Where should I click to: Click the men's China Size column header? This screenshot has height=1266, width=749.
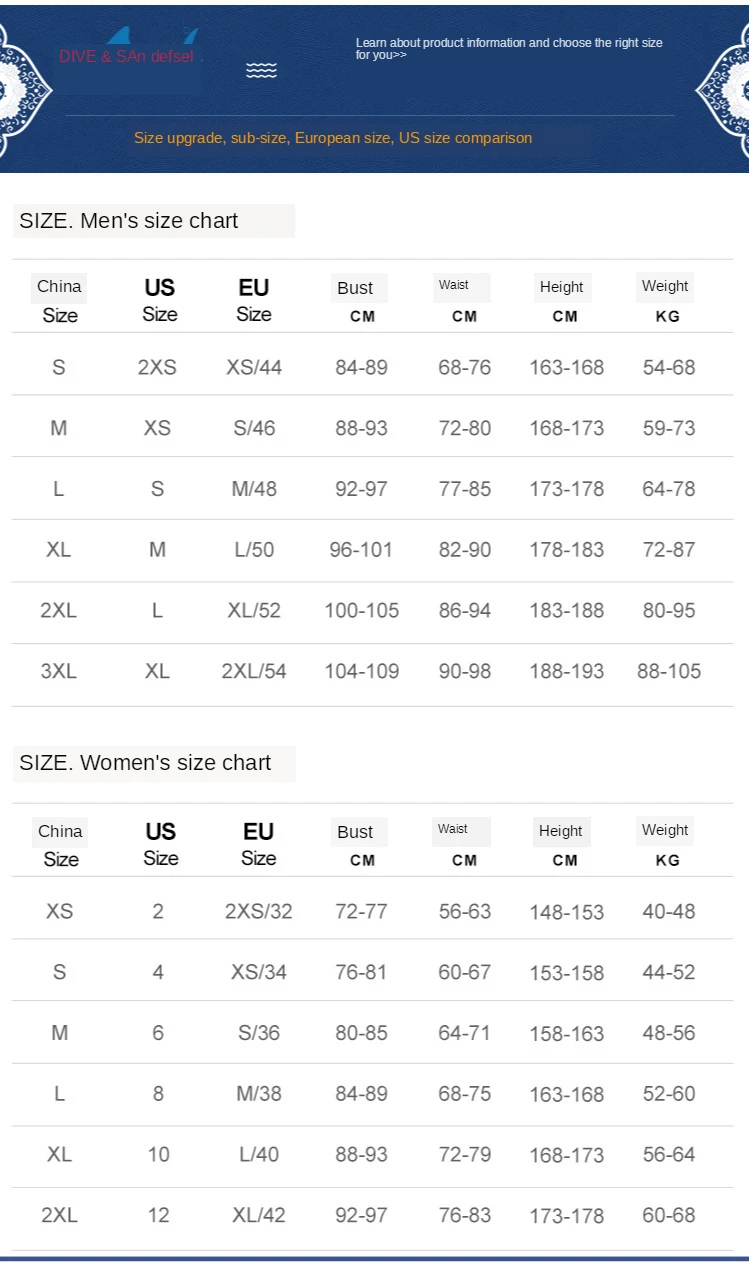tap(59, 300)
